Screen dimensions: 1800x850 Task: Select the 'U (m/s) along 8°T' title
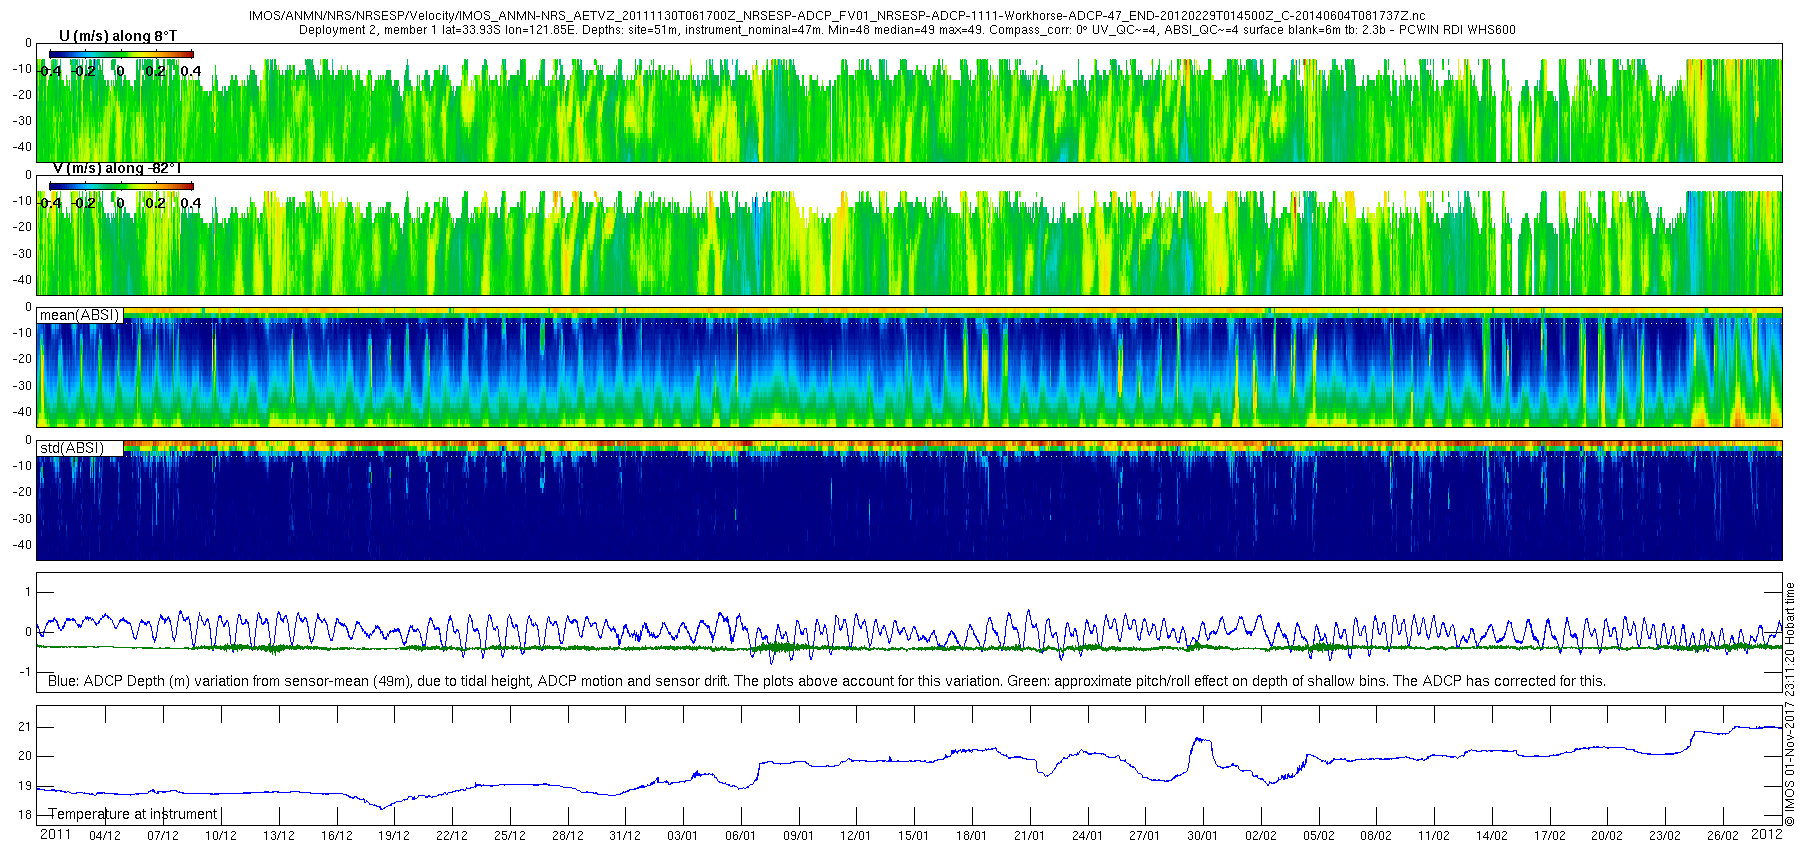[x=118, y=36]
